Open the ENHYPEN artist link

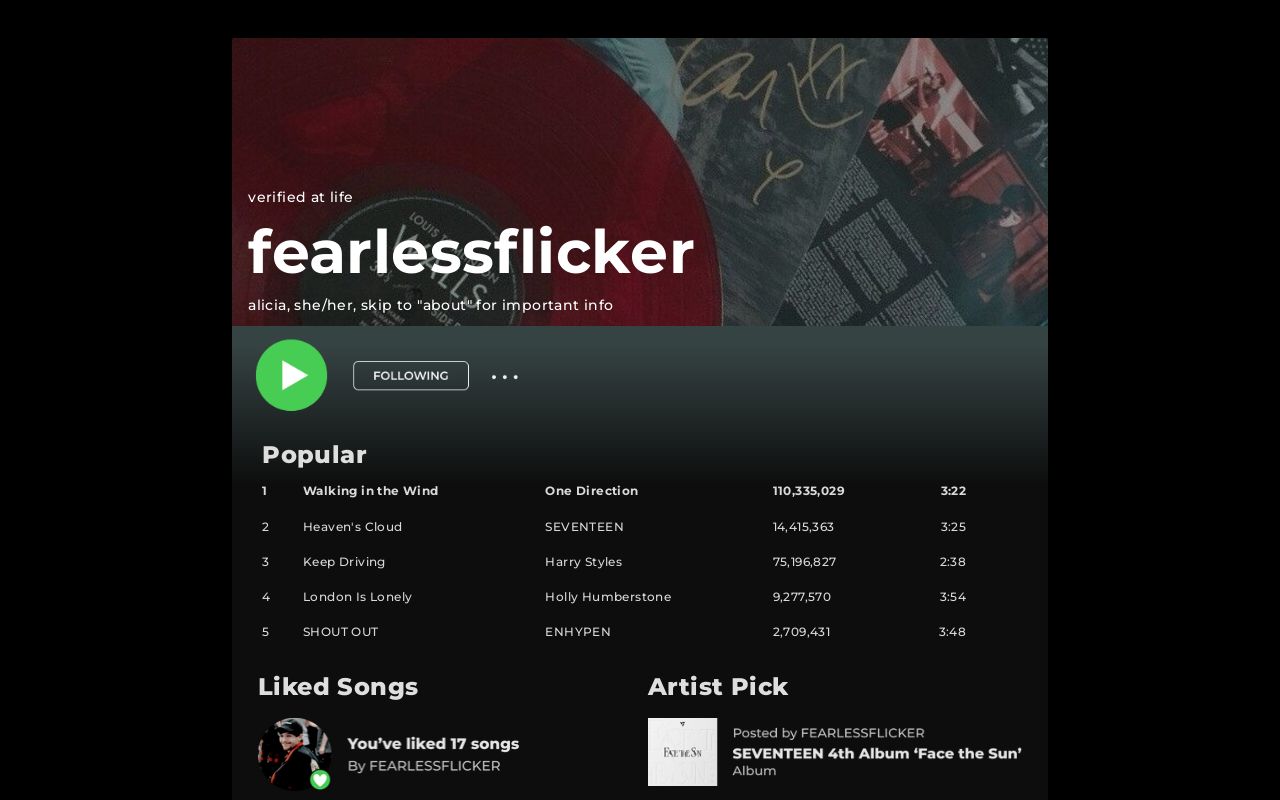click(577, 632)
